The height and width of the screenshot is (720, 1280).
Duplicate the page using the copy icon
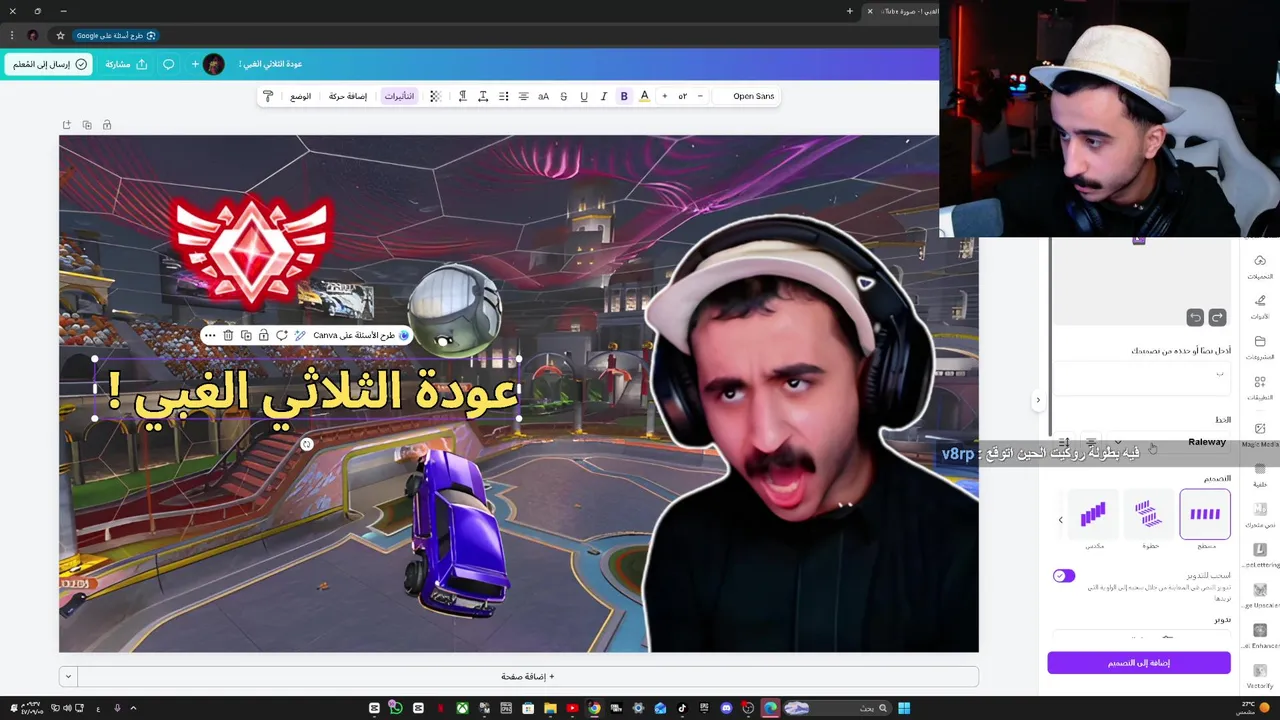[x=87, y=125]
